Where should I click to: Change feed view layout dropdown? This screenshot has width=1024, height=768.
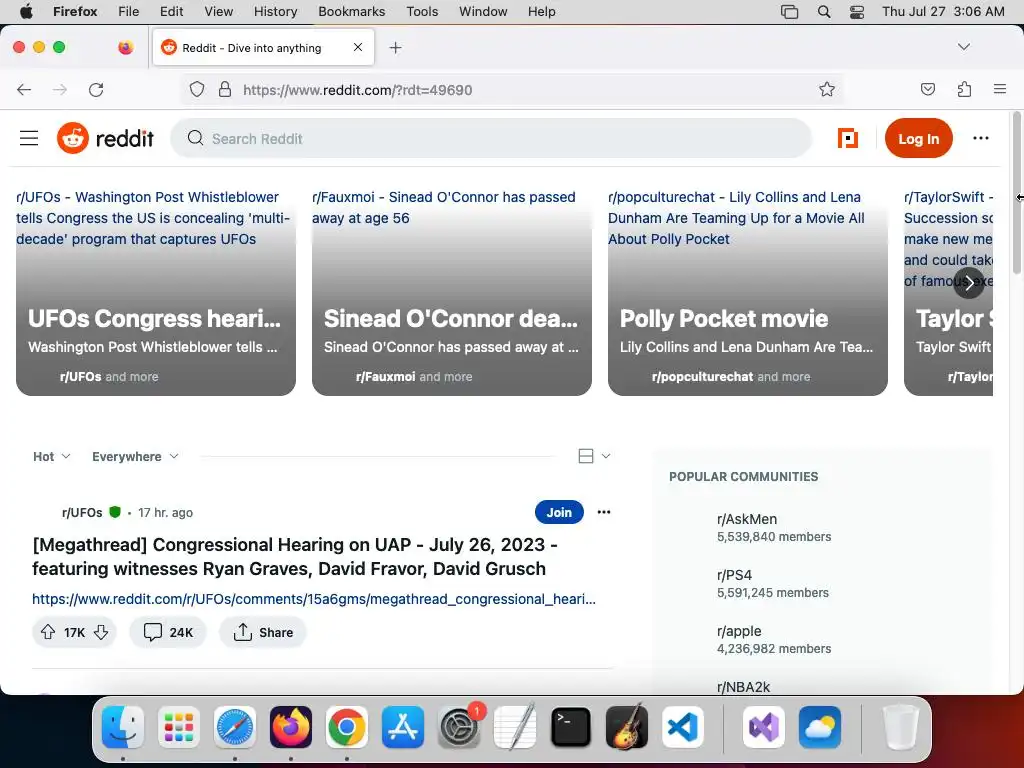[x=594, y=456]
